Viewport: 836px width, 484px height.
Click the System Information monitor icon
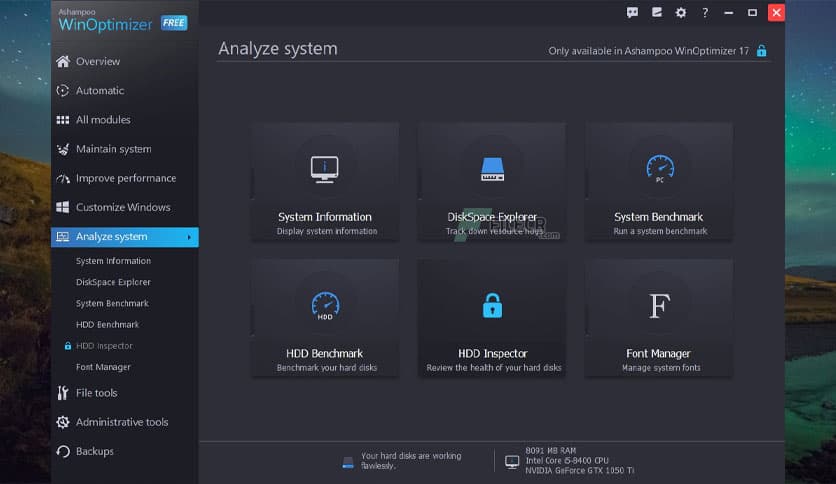coord(325,170)
